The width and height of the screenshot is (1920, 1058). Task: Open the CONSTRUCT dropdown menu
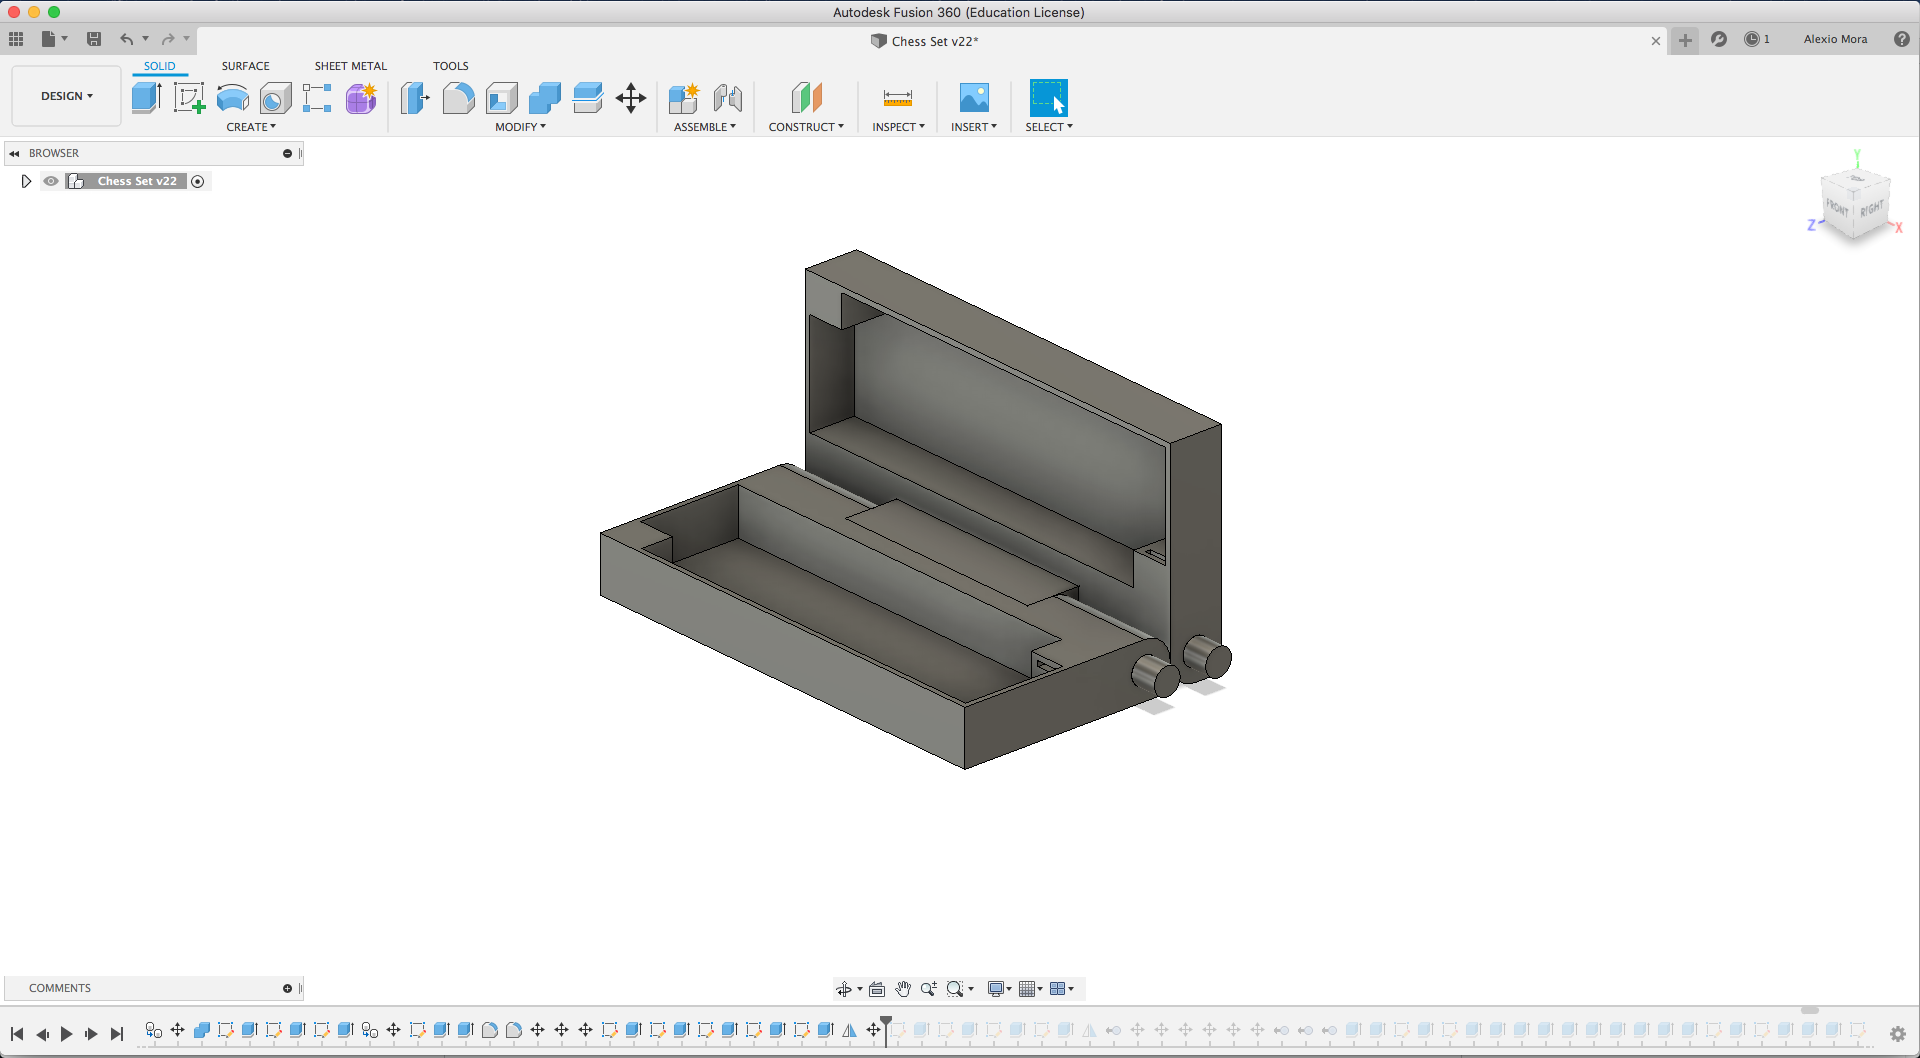[x=806, y=127]
